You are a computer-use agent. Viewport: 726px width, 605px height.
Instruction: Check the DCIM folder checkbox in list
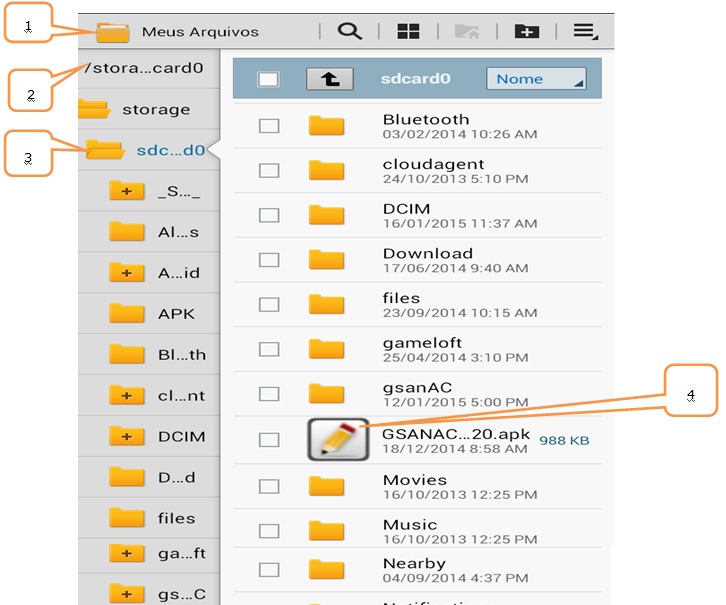pyautogui.click(x=269, y=215)
